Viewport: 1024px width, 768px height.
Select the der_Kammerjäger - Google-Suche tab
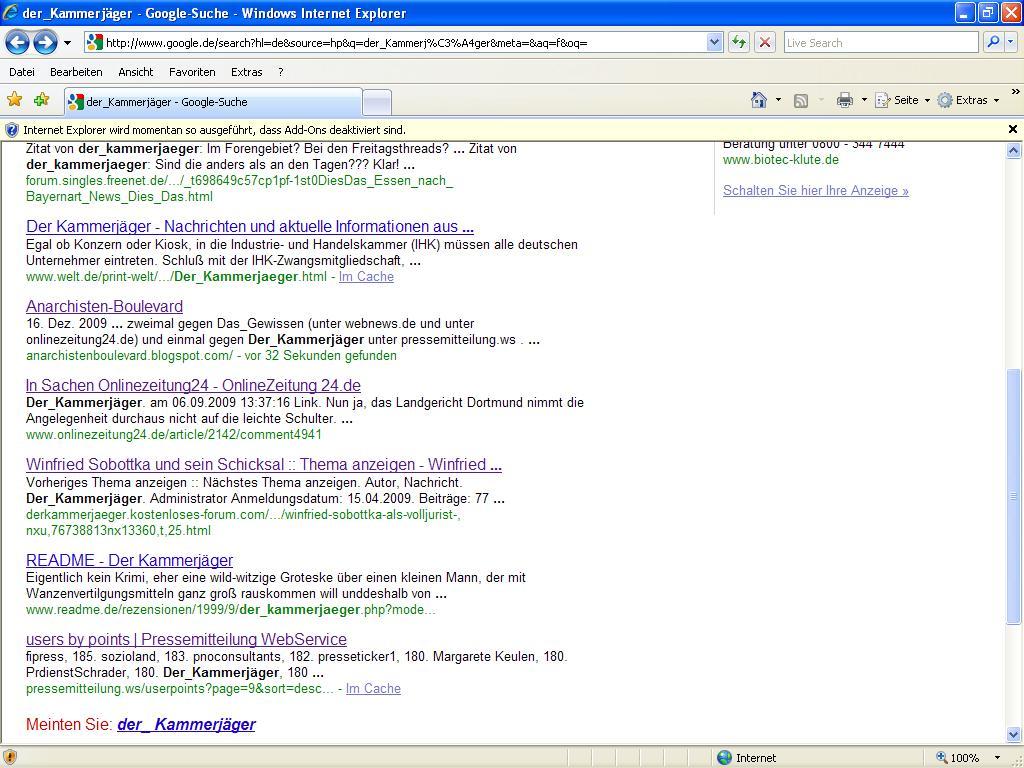(x=213, y=102)
